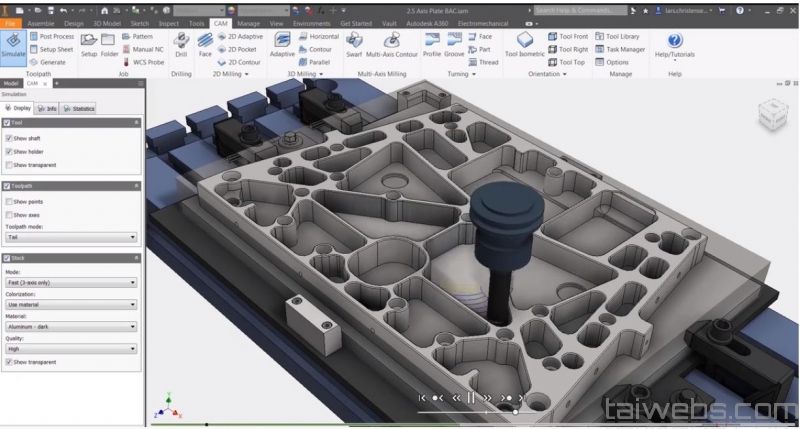Image resolution: width=800 pixels, height=429 pixels.
Task: Open the Quality dropdown set to High
Action: (70, 349)
